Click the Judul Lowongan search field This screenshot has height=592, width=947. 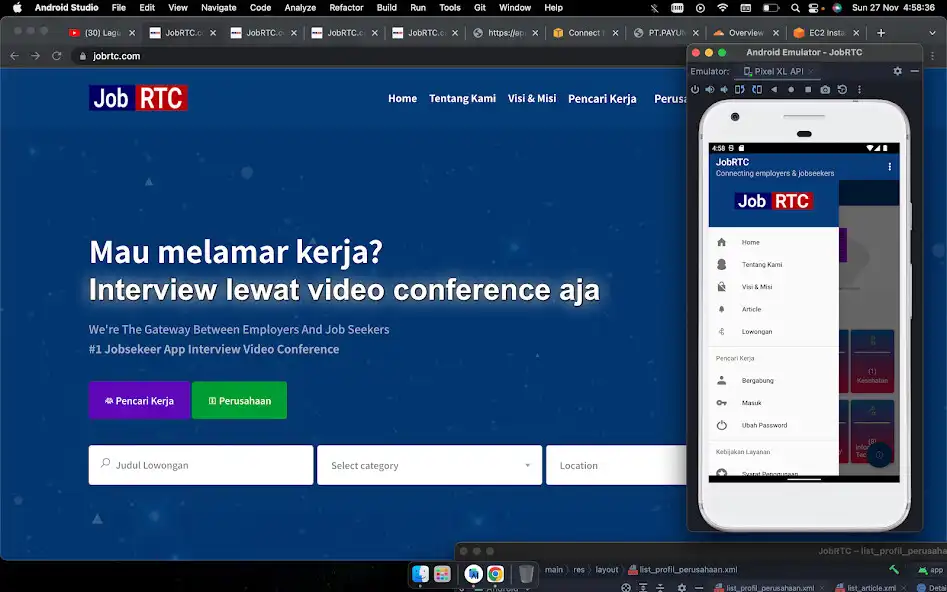tap(201, 465)
